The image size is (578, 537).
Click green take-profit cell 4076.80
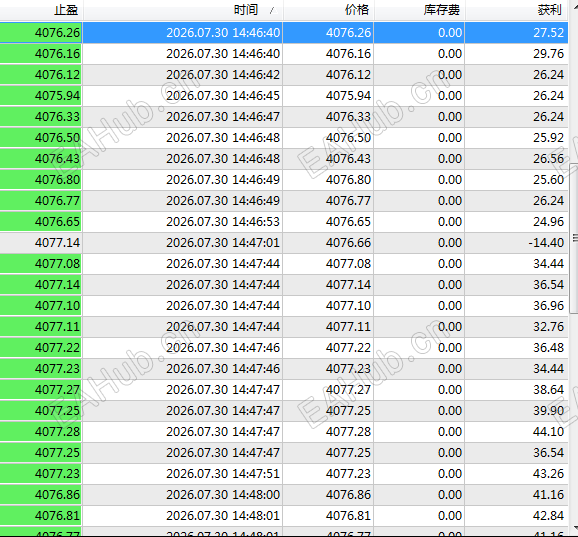pos(41,179)
